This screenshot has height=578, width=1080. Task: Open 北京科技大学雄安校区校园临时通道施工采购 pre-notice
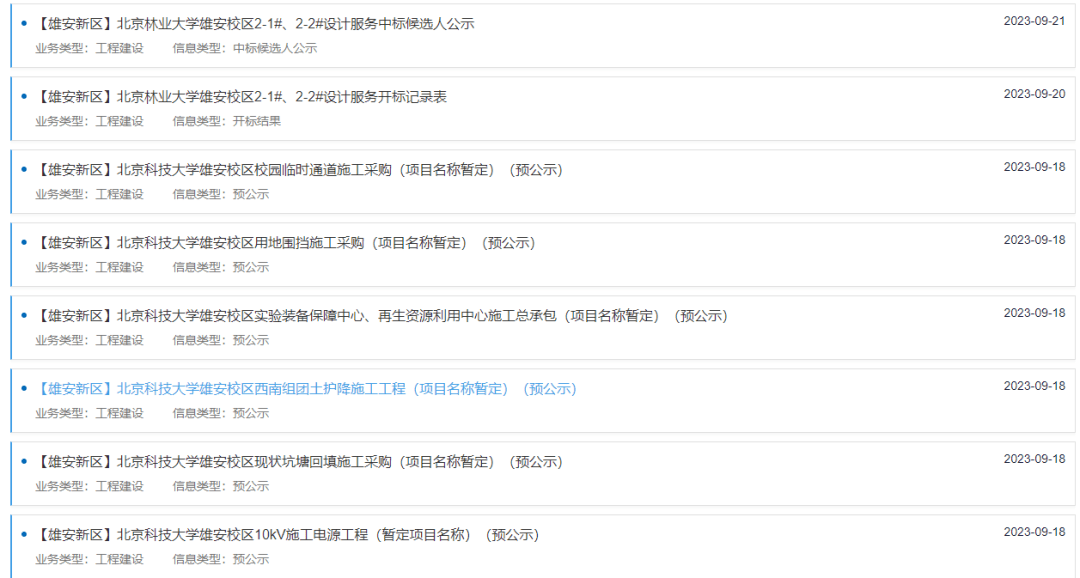pos(299,170)
